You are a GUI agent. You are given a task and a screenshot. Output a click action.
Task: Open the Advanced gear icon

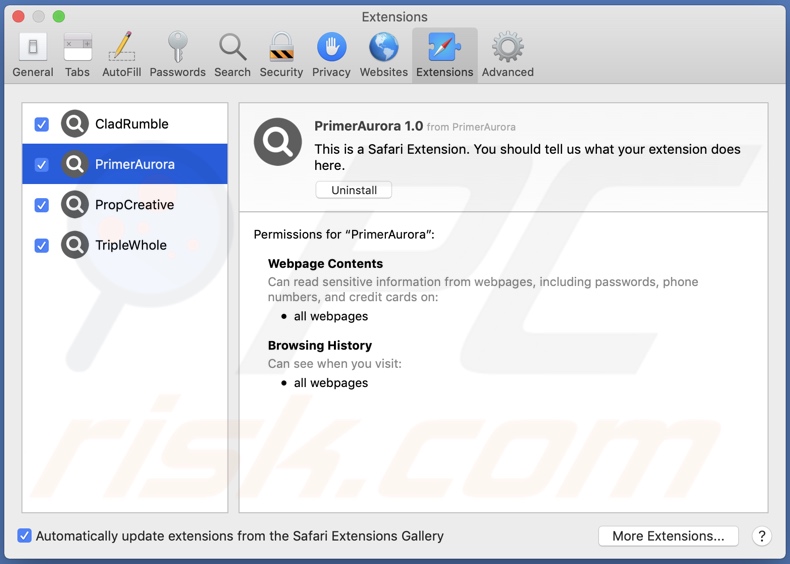click(507, 47)
